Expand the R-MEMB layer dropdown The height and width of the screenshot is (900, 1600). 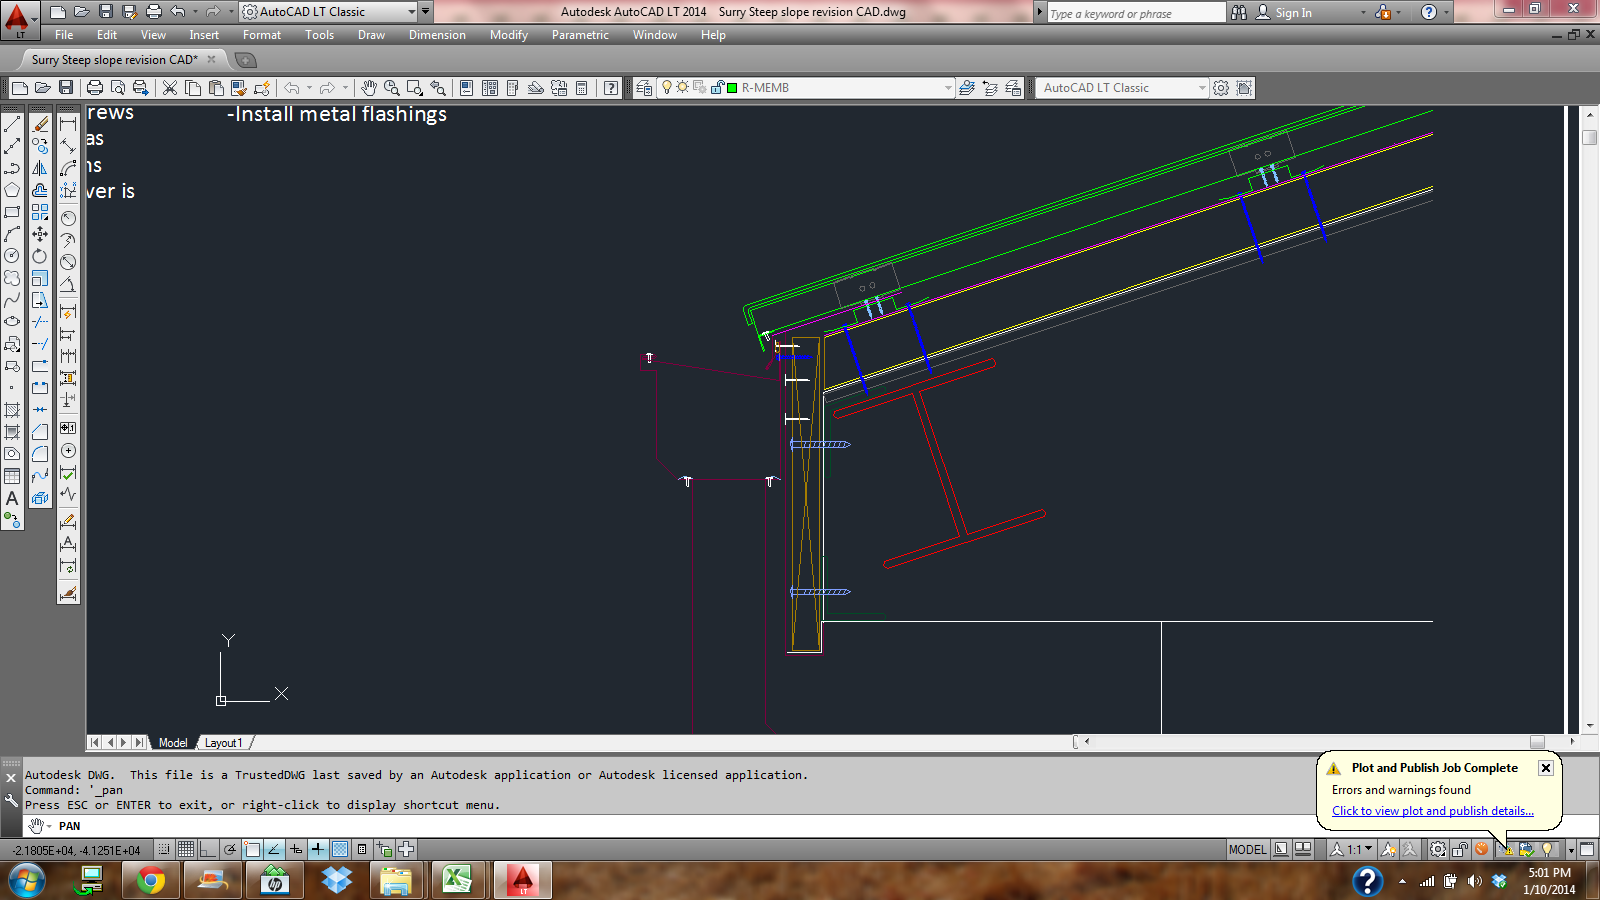tap(948, 88)
